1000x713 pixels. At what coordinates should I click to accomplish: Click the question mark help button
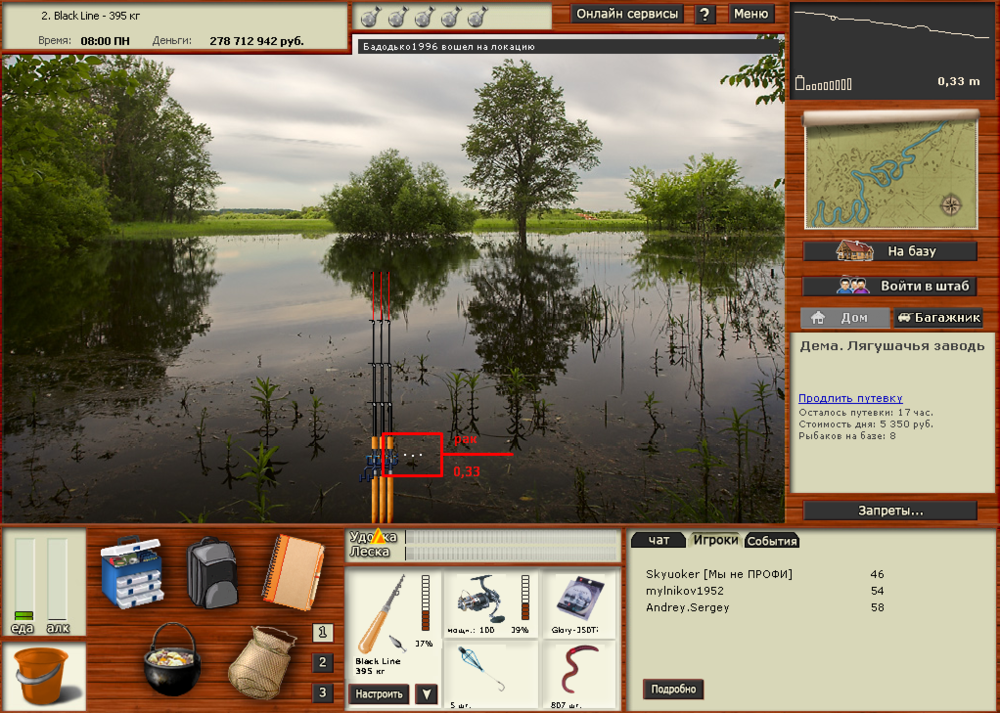[705, 14]
